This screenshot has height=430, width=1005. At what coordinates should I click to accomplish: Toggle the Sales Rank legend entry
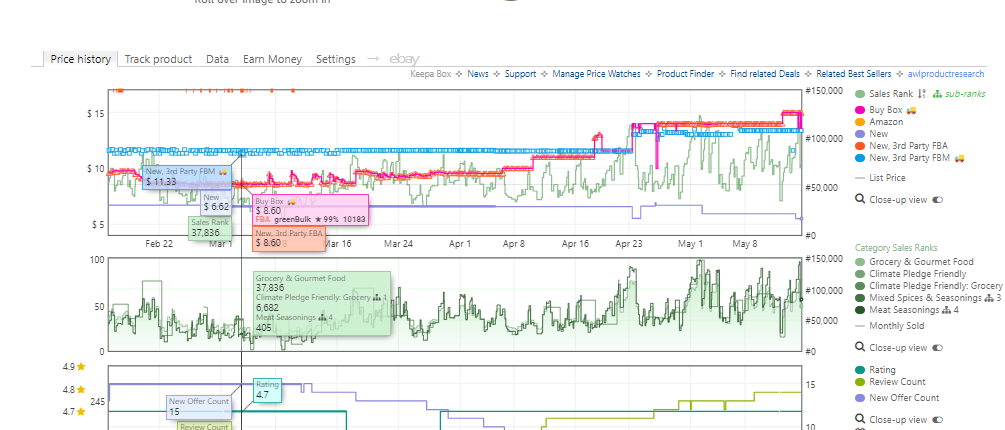point(892,94)
